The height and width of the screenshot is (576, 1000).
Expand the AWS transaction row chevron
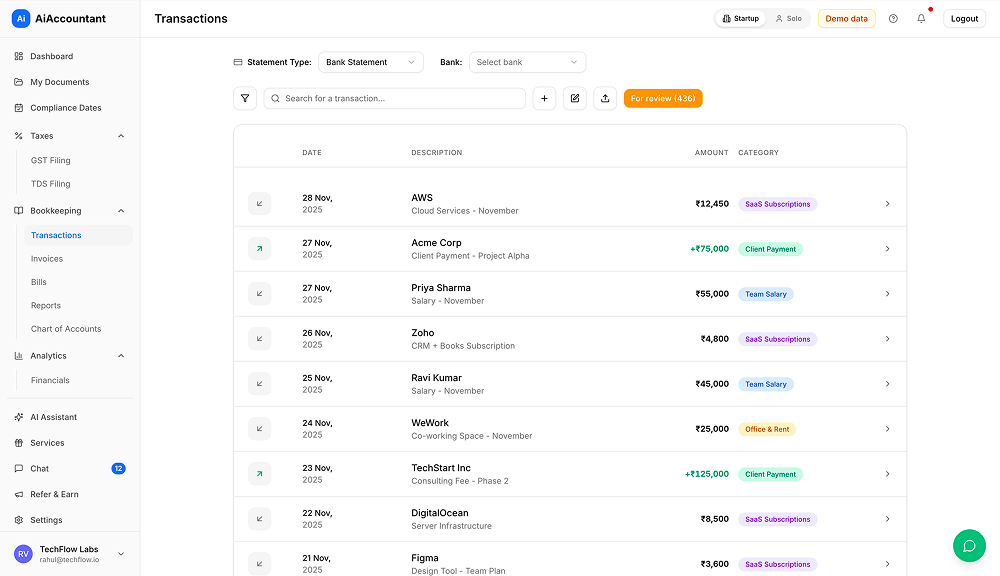point(887,203)
